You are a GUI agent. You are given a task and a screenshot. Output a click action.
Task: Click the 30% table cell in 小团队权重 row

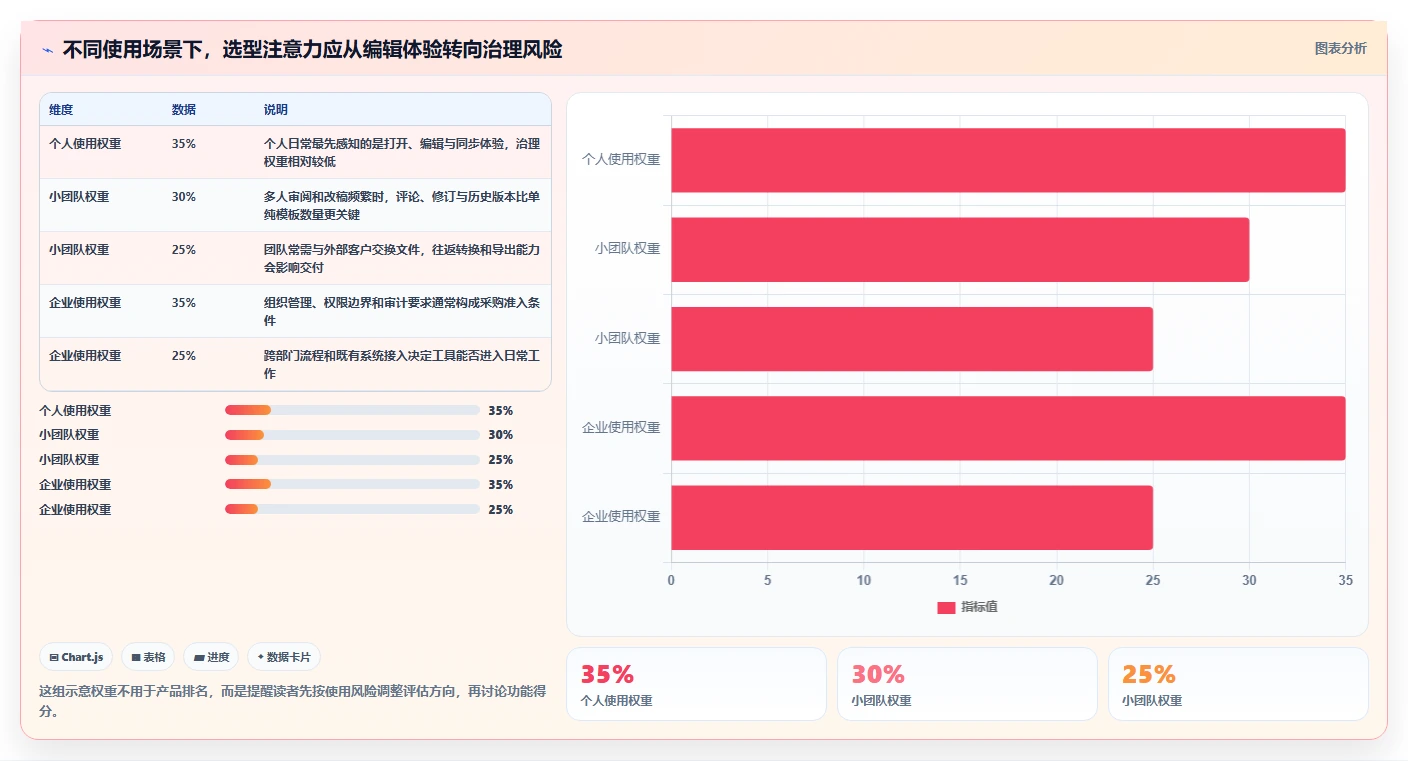pyautogui.click(x=184, y=197)
